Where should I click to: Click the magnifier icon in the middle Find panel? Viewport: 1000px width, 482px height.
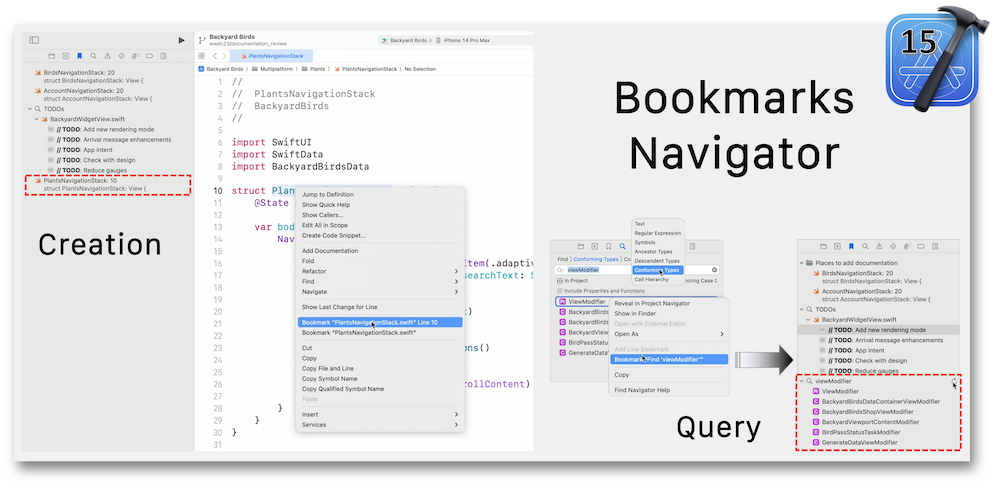tap(622, 246)
